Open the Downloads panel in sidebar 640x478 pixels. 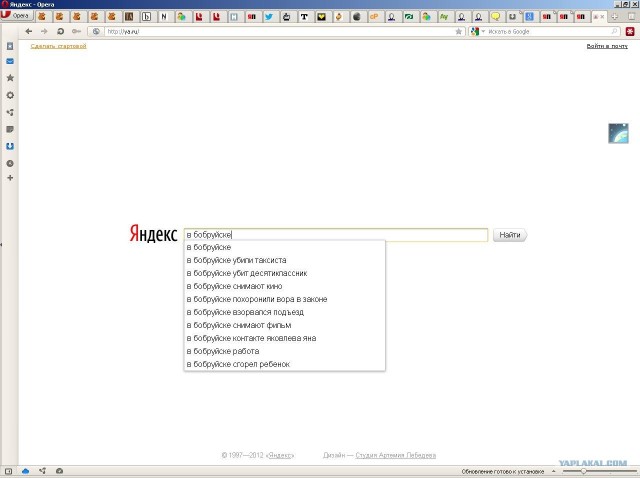click(x=10, y=146)
